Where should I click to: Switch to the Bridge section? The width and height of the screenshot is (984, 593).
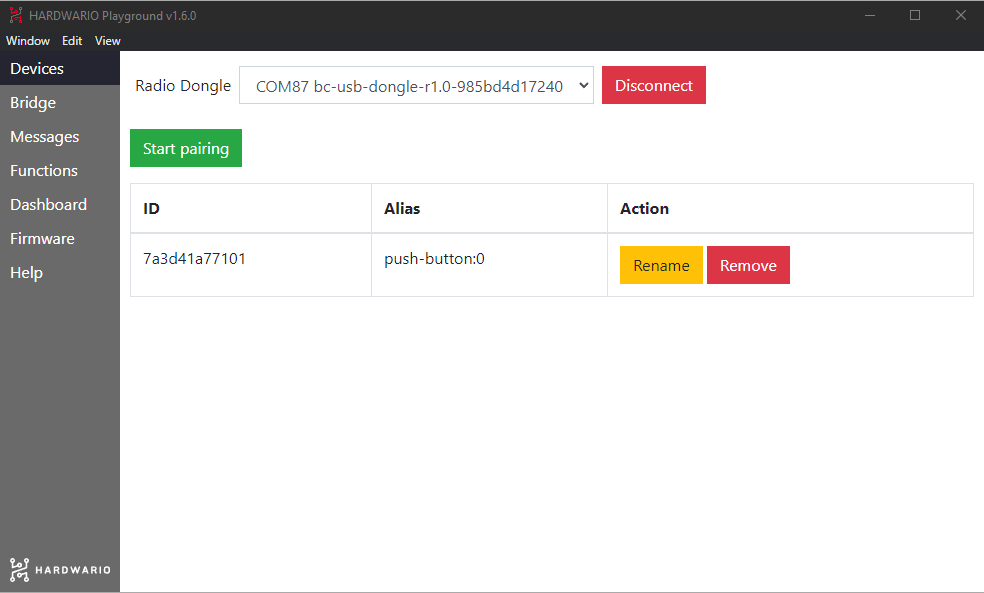pyautogui.click(x=60, y=102)
